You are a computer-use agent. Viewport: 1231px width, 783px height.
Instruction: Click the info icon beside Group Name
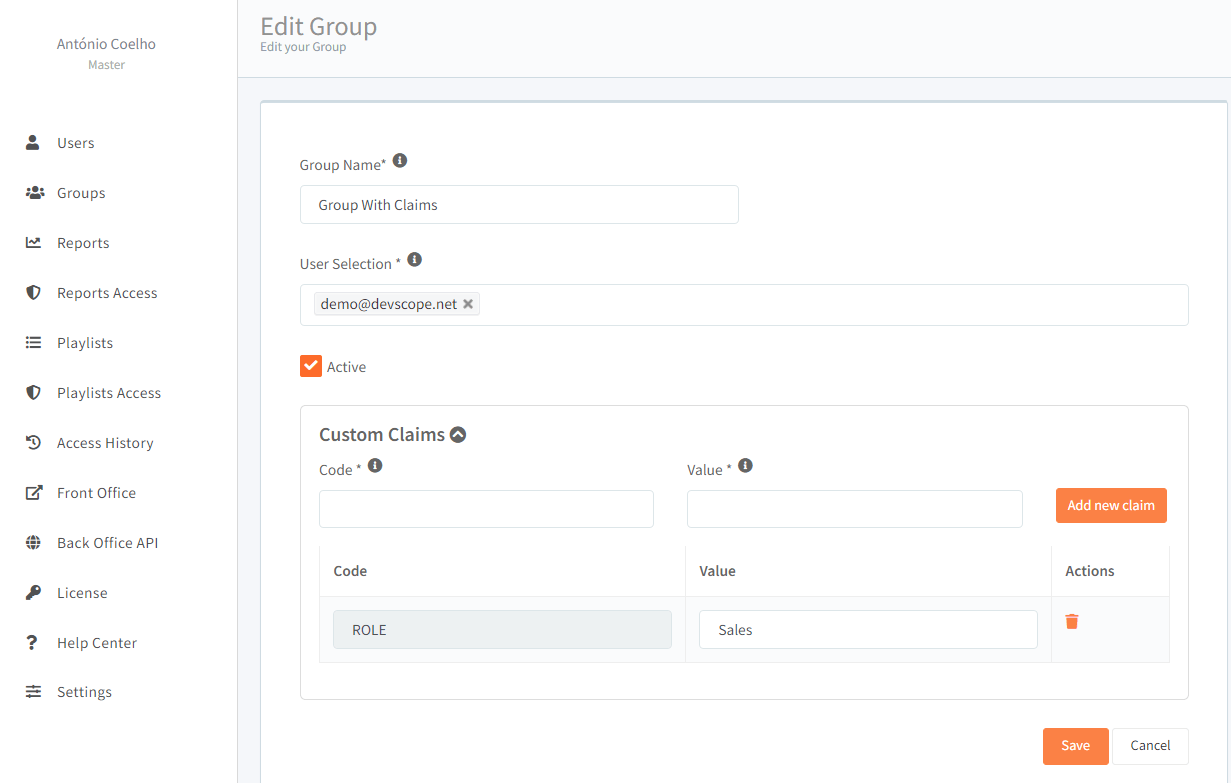(x=400, y=160)
